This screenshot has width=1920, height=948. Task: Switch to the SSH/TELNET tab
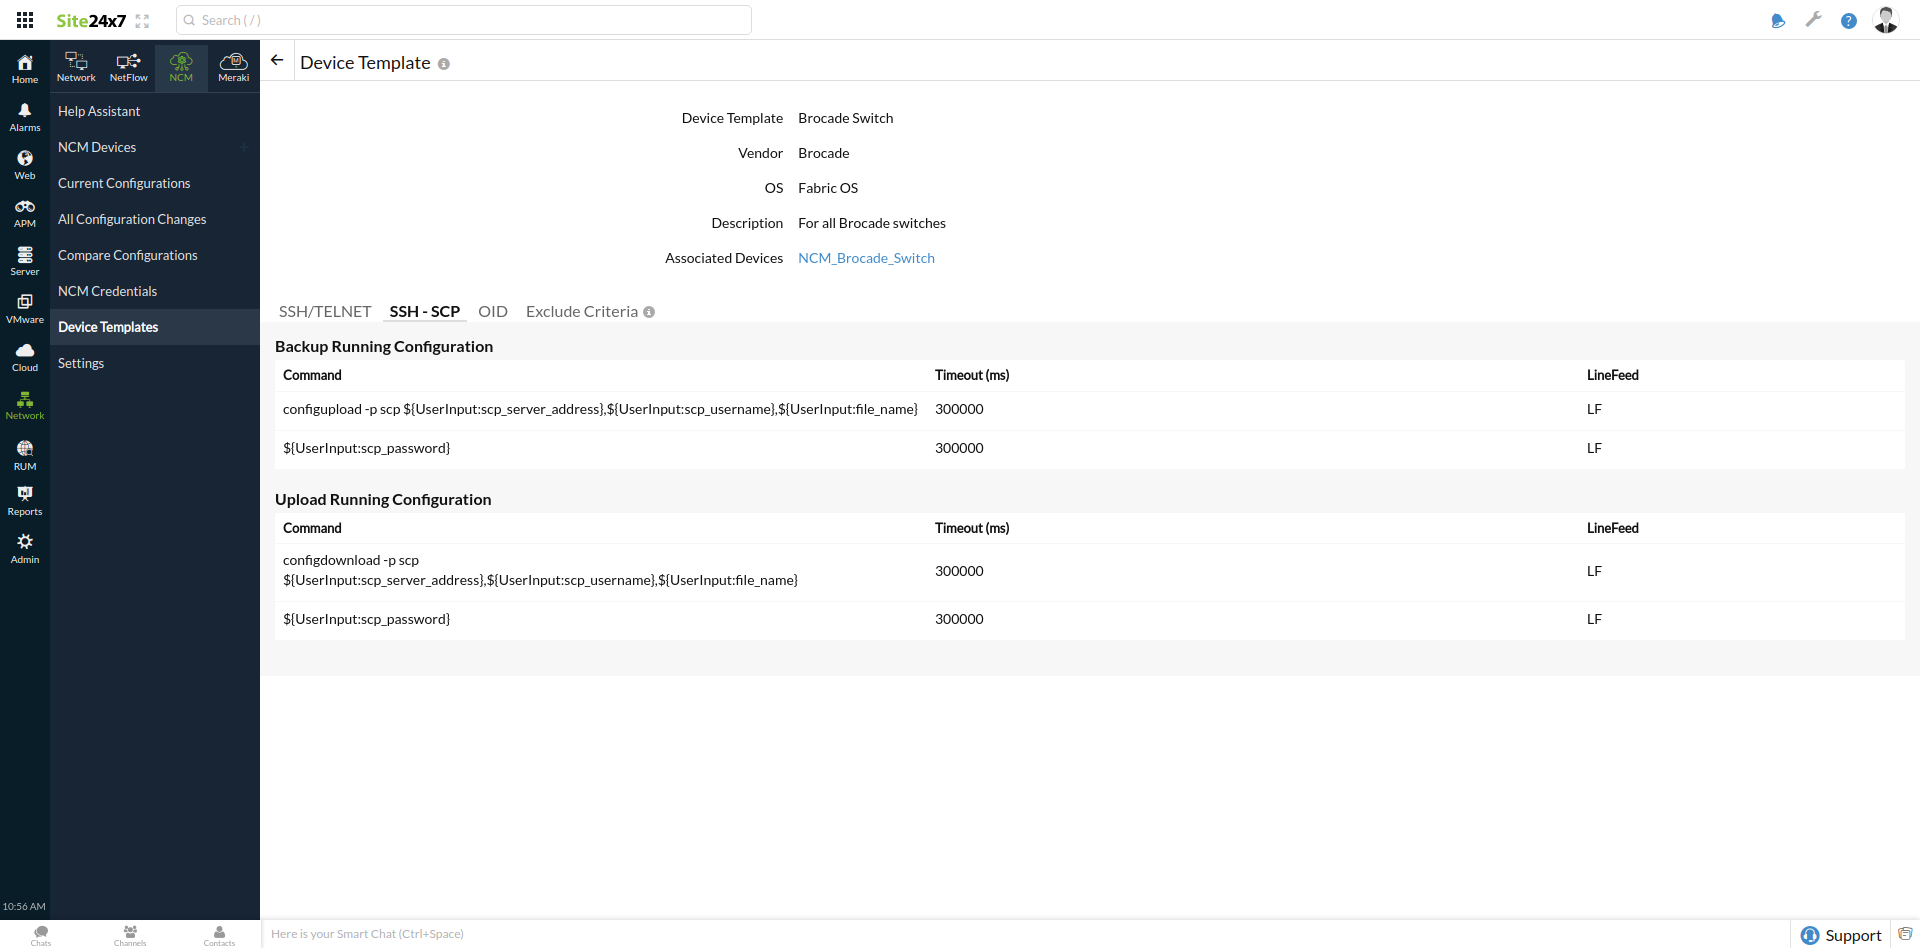(324, 311)
